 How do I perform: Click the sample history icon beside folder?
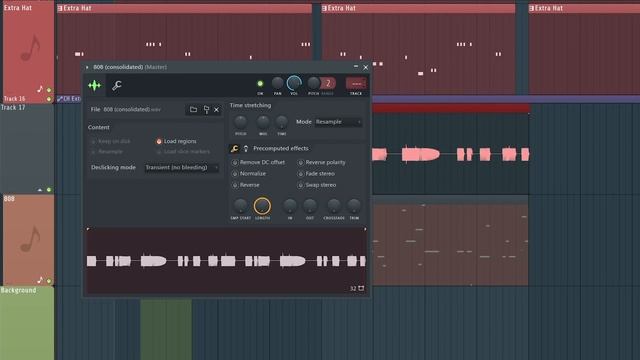point(206,109)
